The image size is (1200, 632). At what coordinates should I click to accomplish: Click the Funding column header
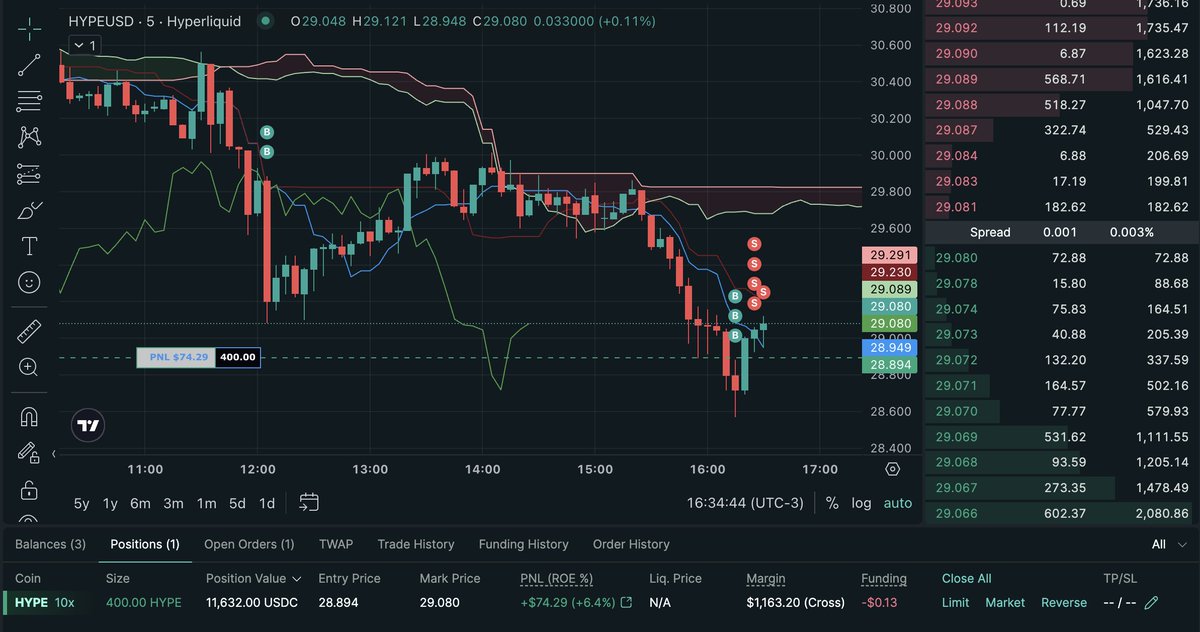pyautogui.click(x=884, y=578)
